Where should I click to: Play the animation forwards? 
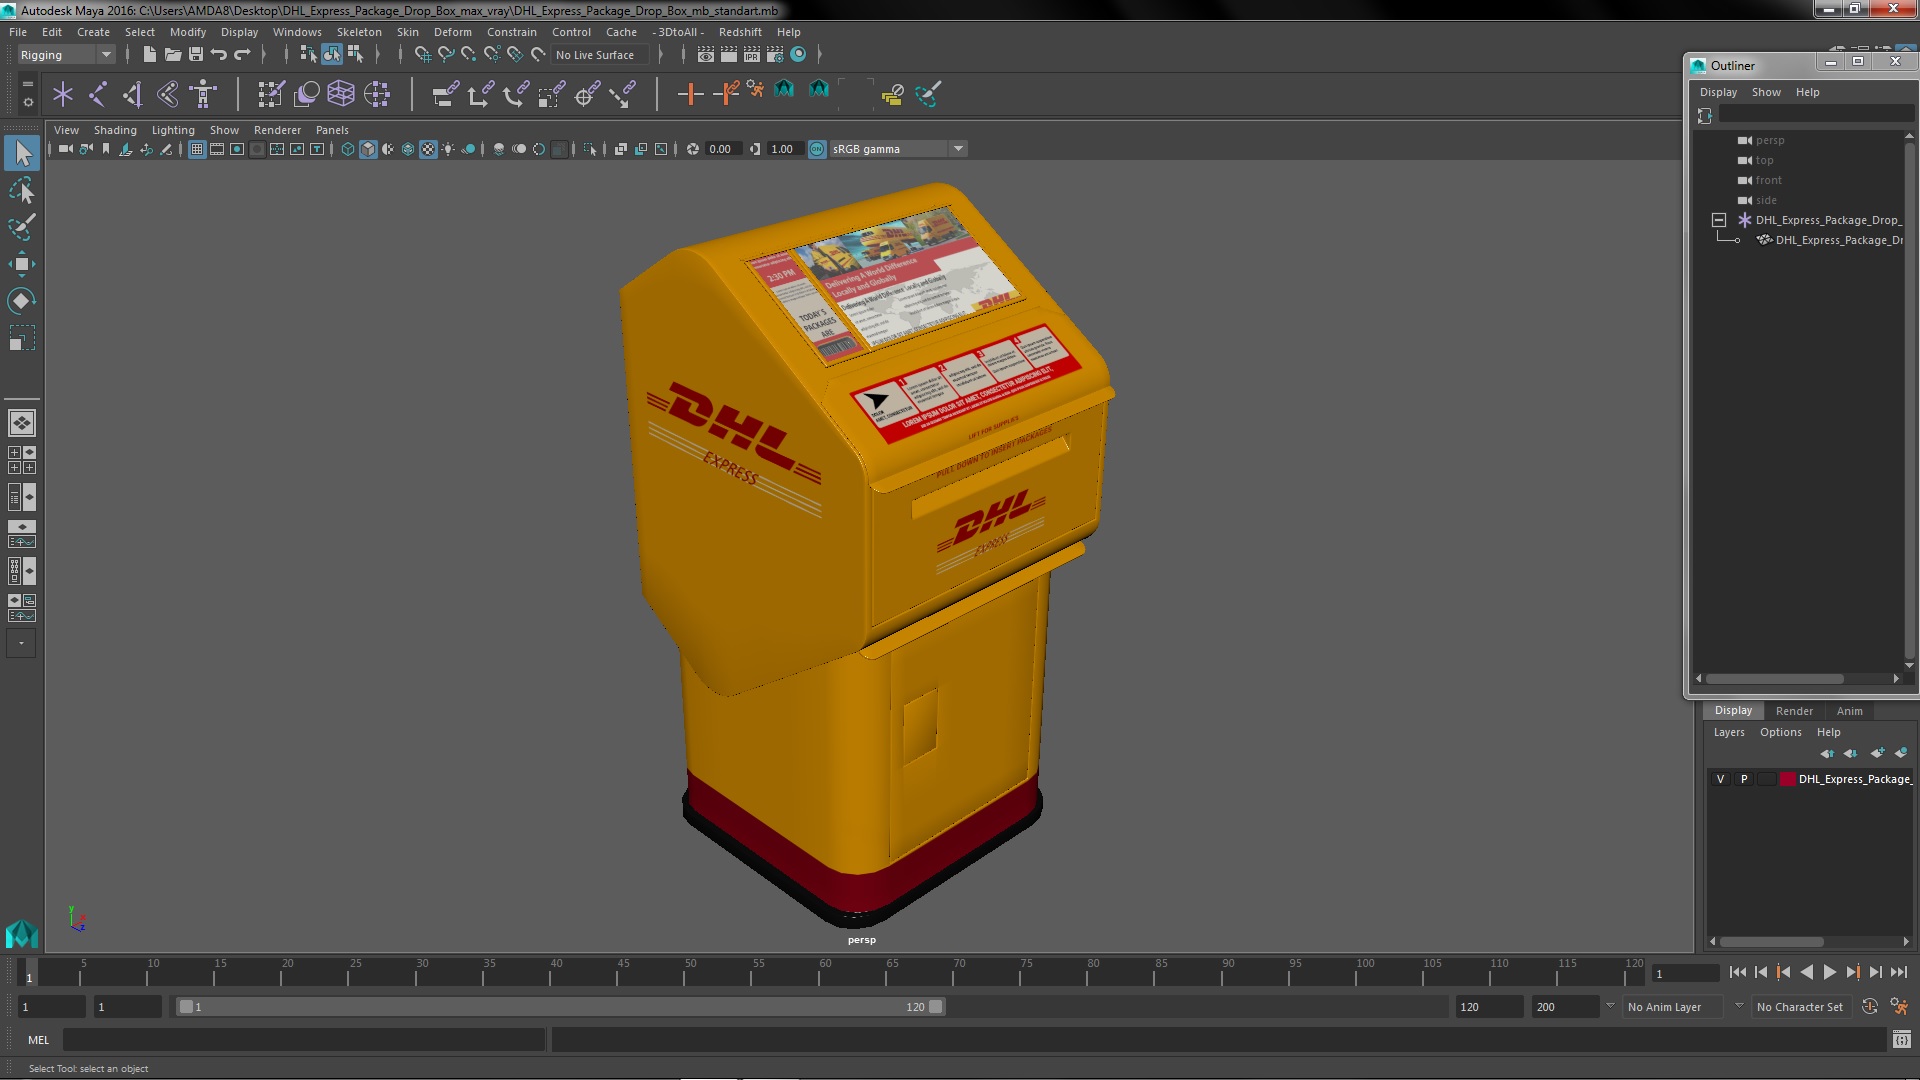(x=1829, y=972)
